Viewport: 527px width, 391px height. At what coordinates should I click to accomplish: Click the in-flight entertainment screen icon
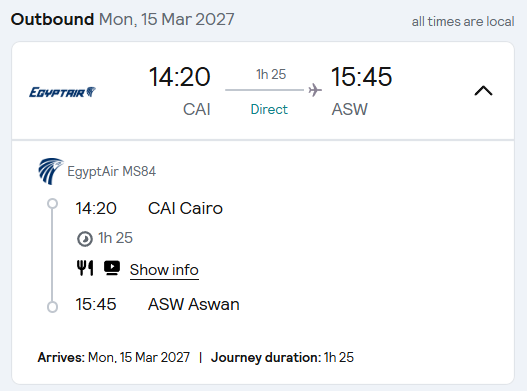click(112, 268)
